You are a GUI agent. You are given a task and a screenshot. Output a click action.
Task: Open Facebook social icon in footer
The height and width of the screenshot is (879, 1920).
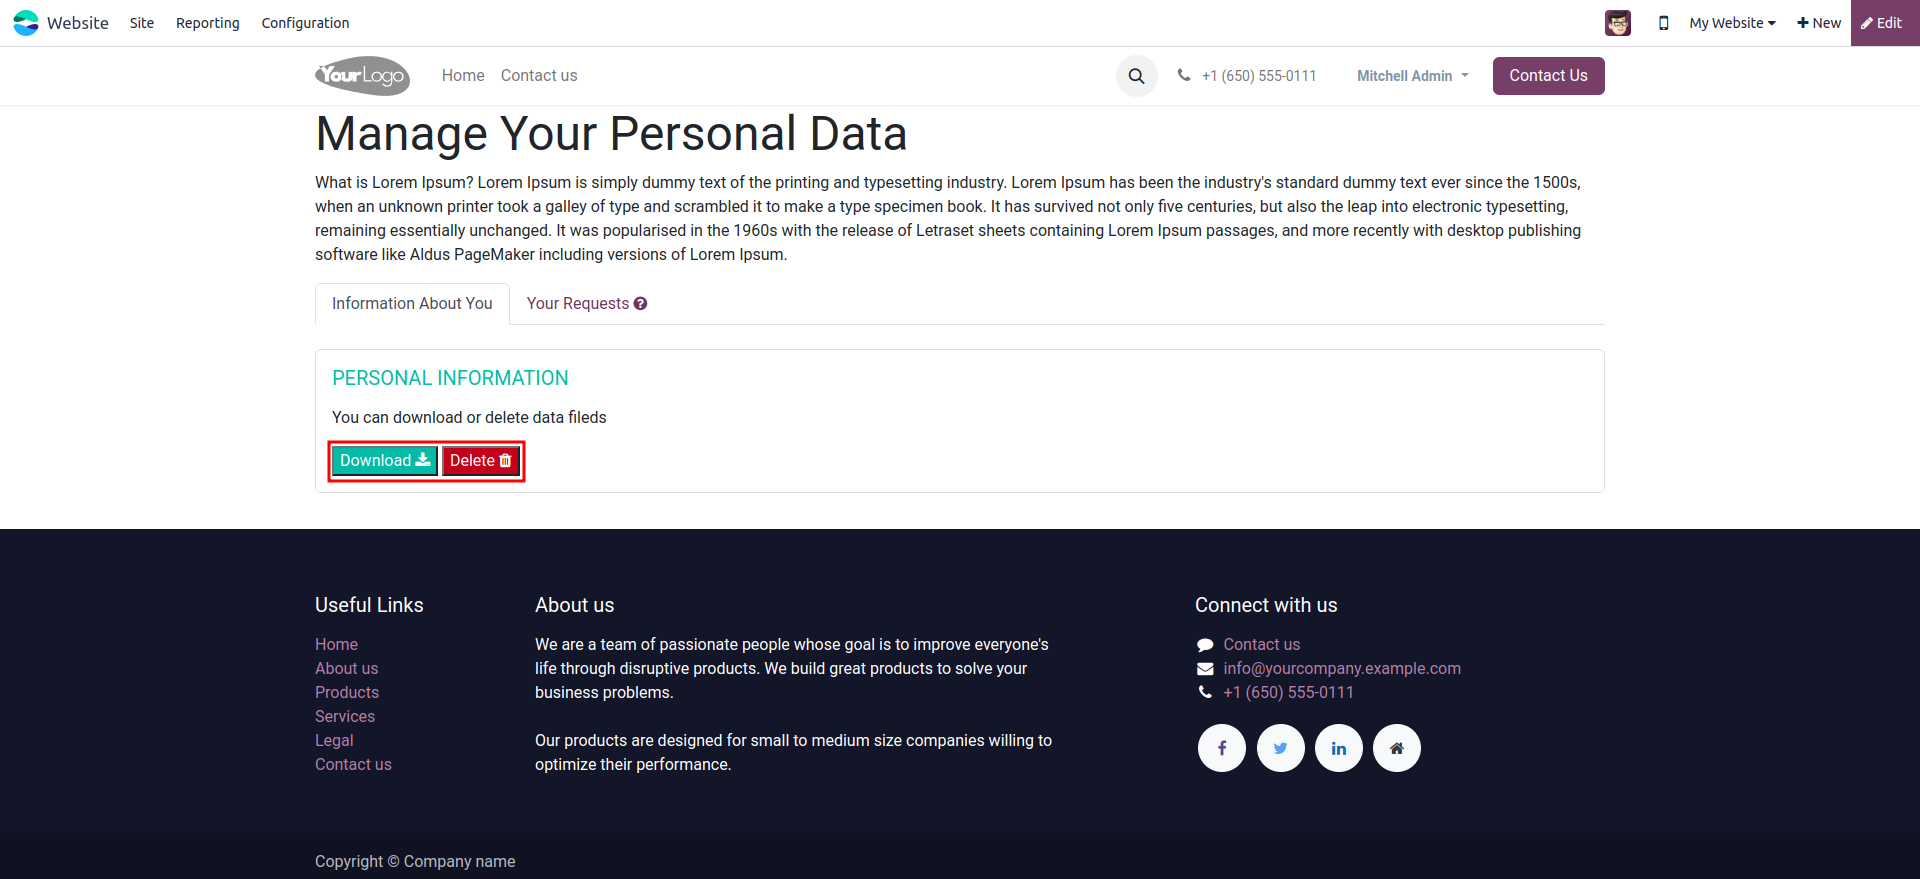1221,748
